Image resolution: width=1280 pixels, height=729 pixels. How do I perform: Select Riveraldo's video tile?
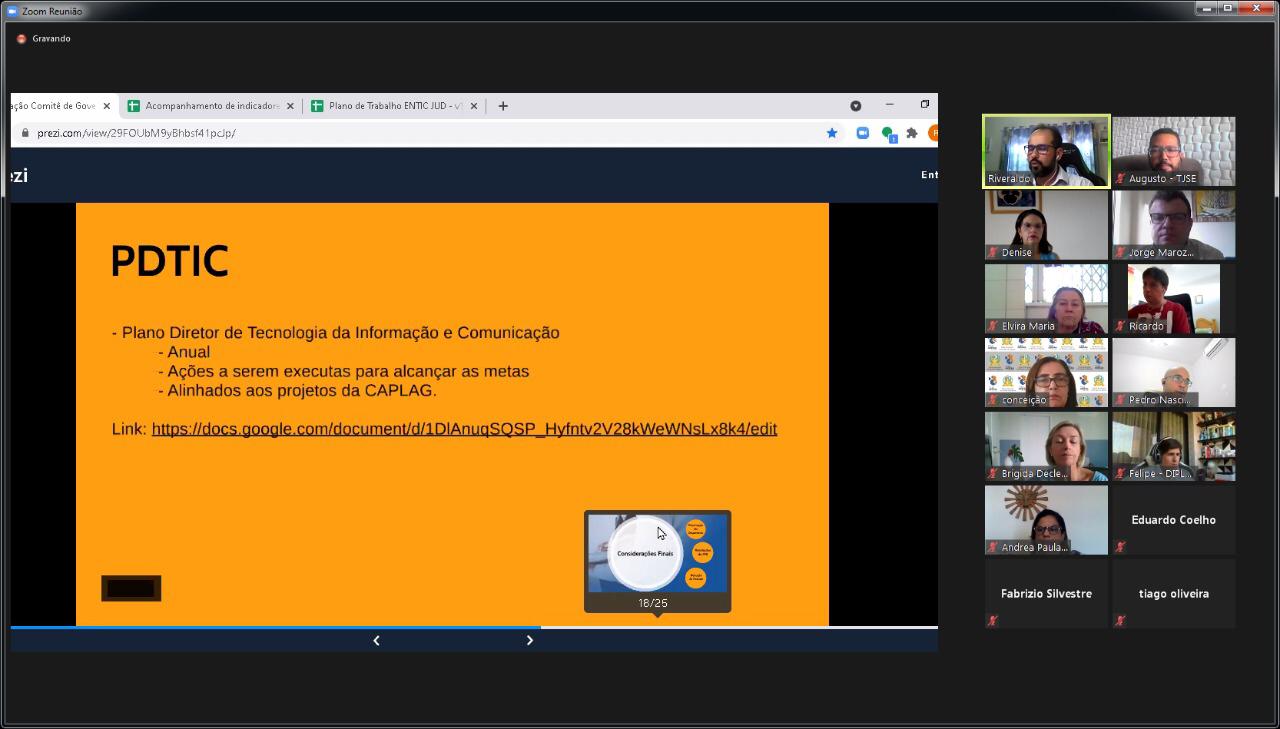(x=1046, y=151)
